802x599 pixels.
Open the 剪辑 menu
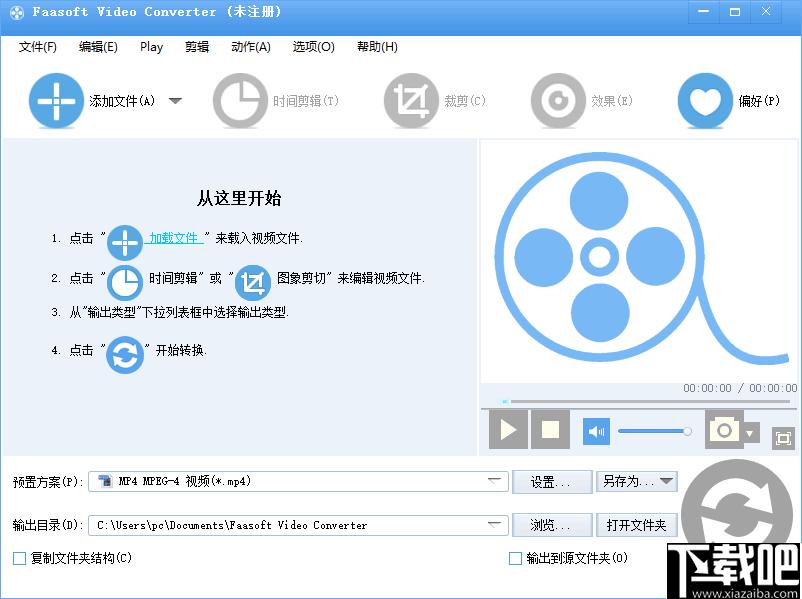[x=197, y=47]
